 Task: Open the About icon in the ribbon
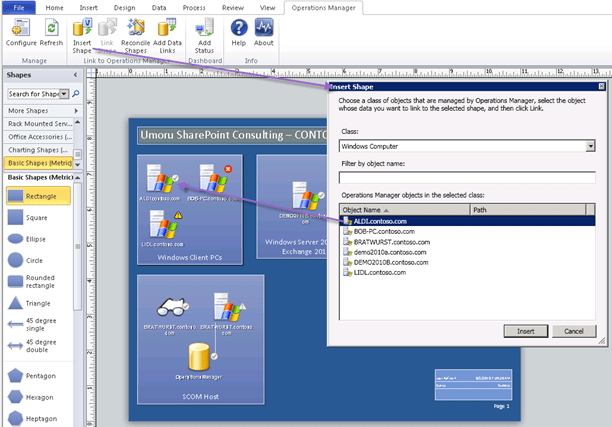tap(264, 27)
